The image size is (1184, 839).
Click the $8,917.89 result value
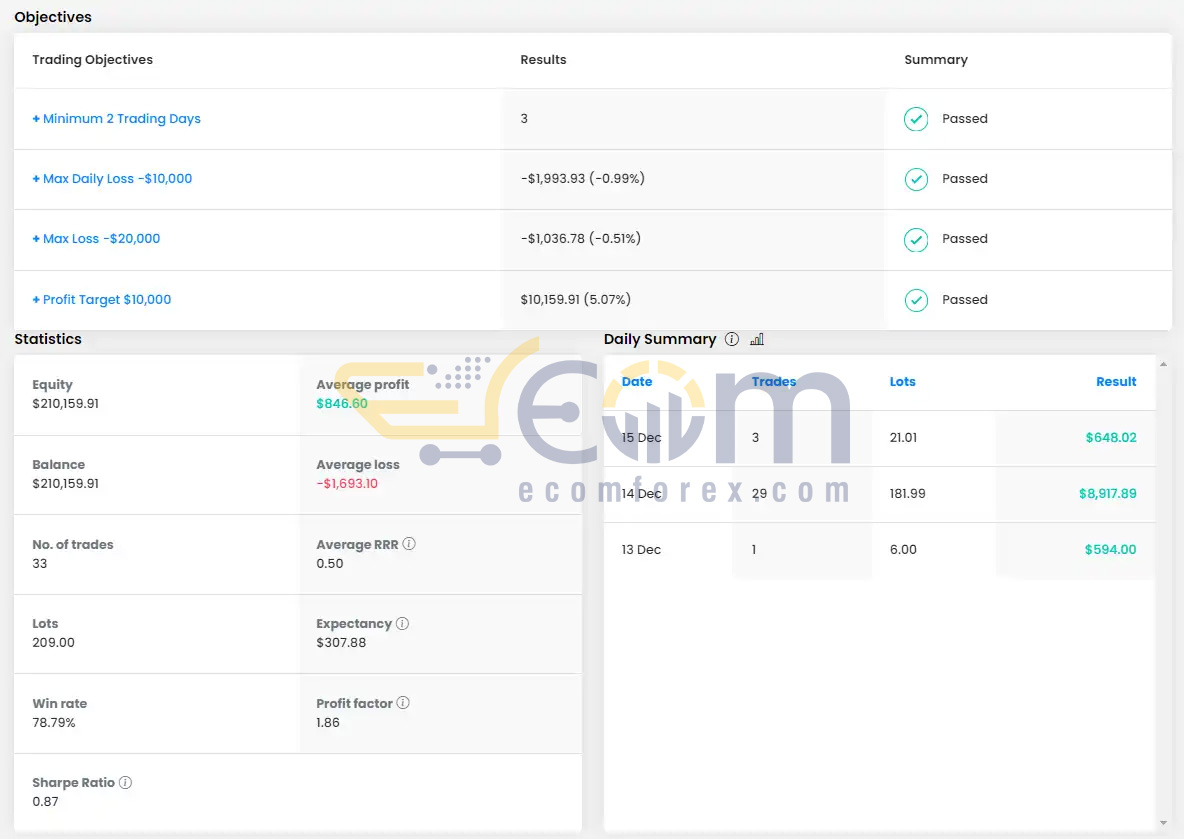point(1107,493)
